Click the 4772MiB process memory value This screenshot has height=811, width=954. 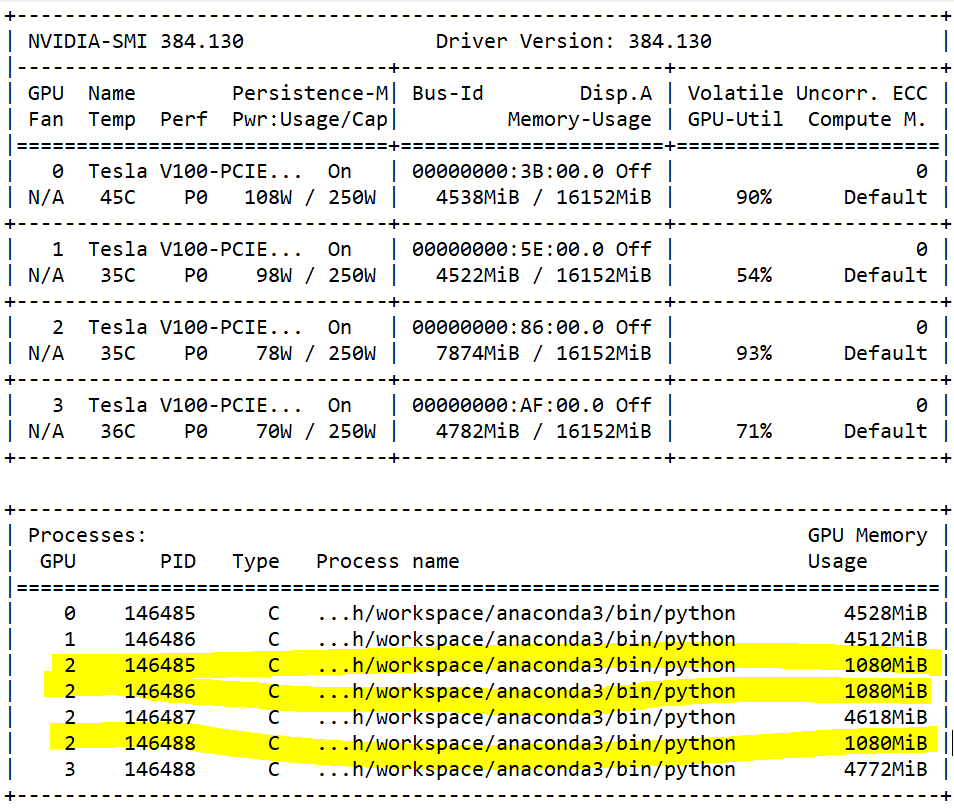pos(884,770)
